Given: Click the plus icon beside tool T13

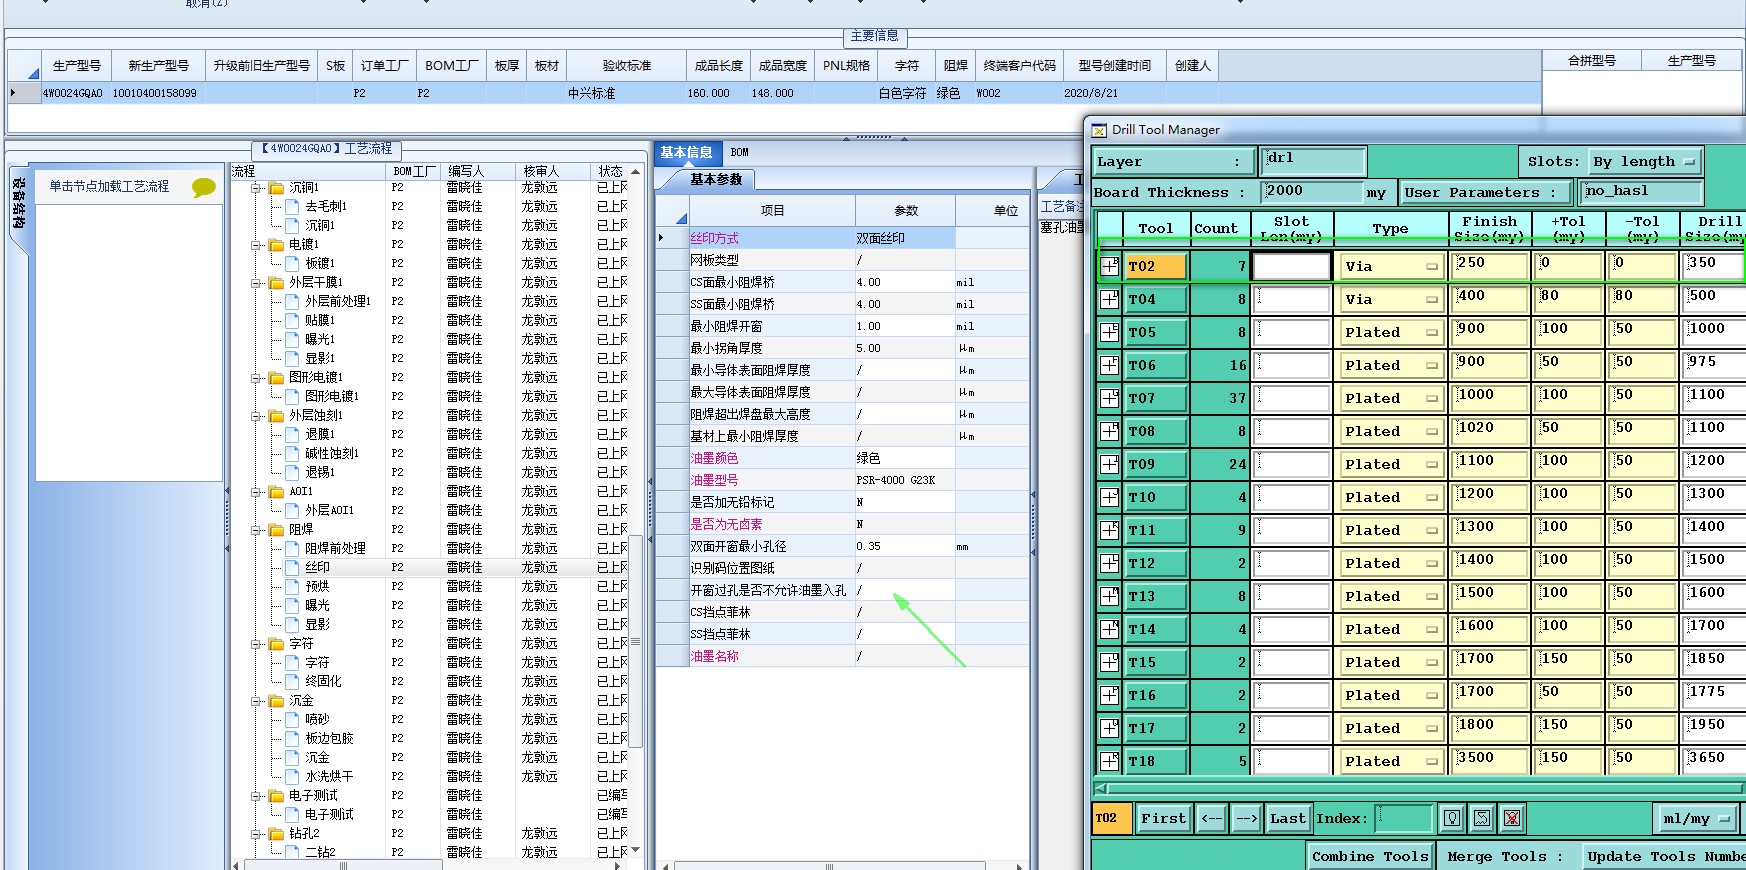Looking at the screenshot, I should (1109, 596).
